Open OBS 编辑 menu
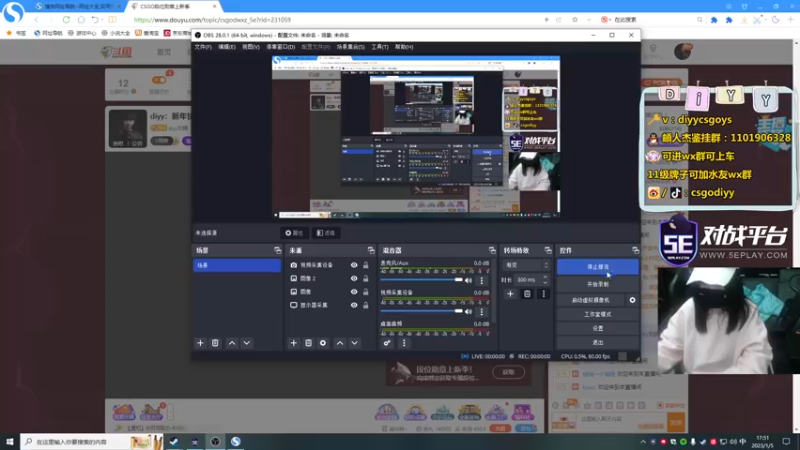 [227, 47]
